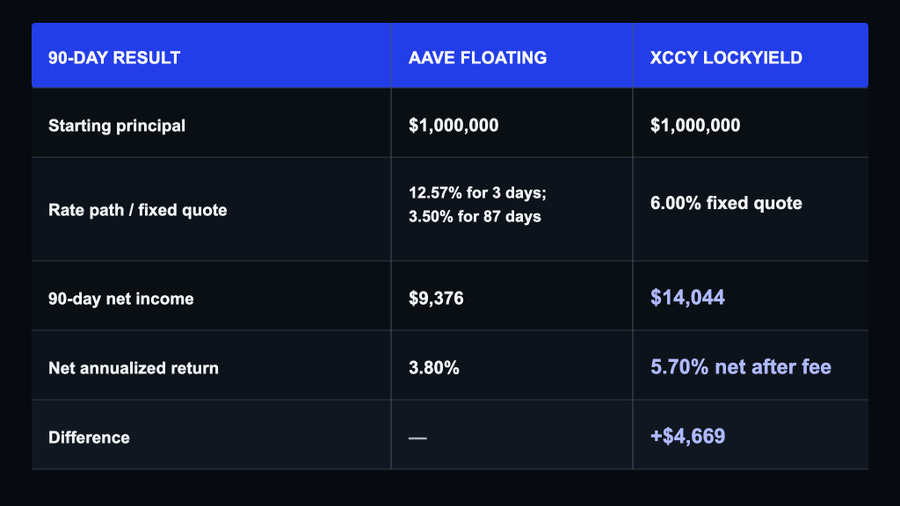Click the +$4,669 difference value

click(688, 436)
